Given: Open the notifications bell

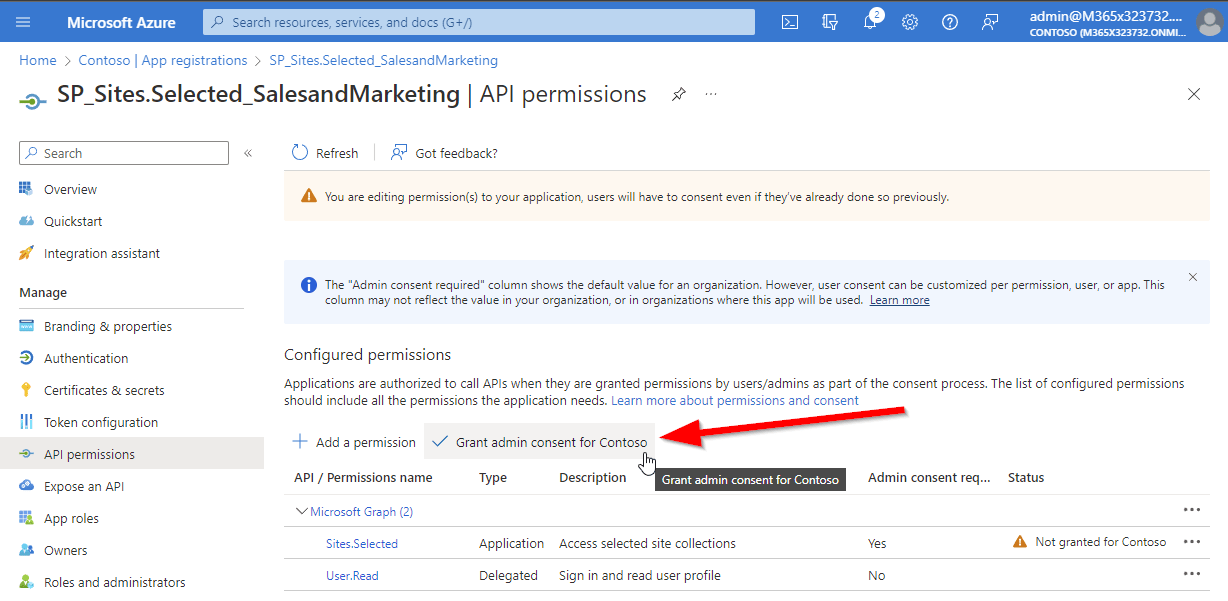Looking at the screenshot, I should tap(870, 22).
